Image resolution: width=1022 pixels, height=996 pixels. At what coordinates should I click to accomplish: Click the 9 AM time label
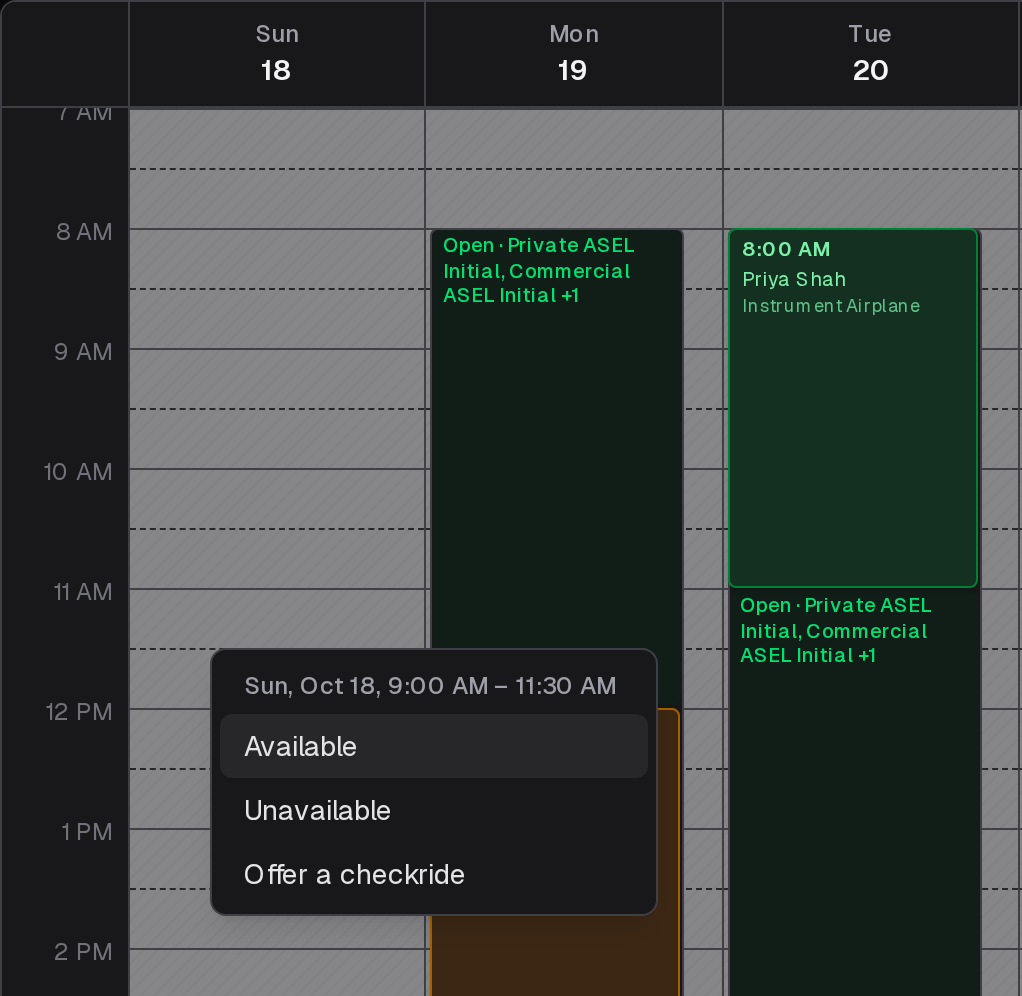pyautogui.click(x=83, y=352)
